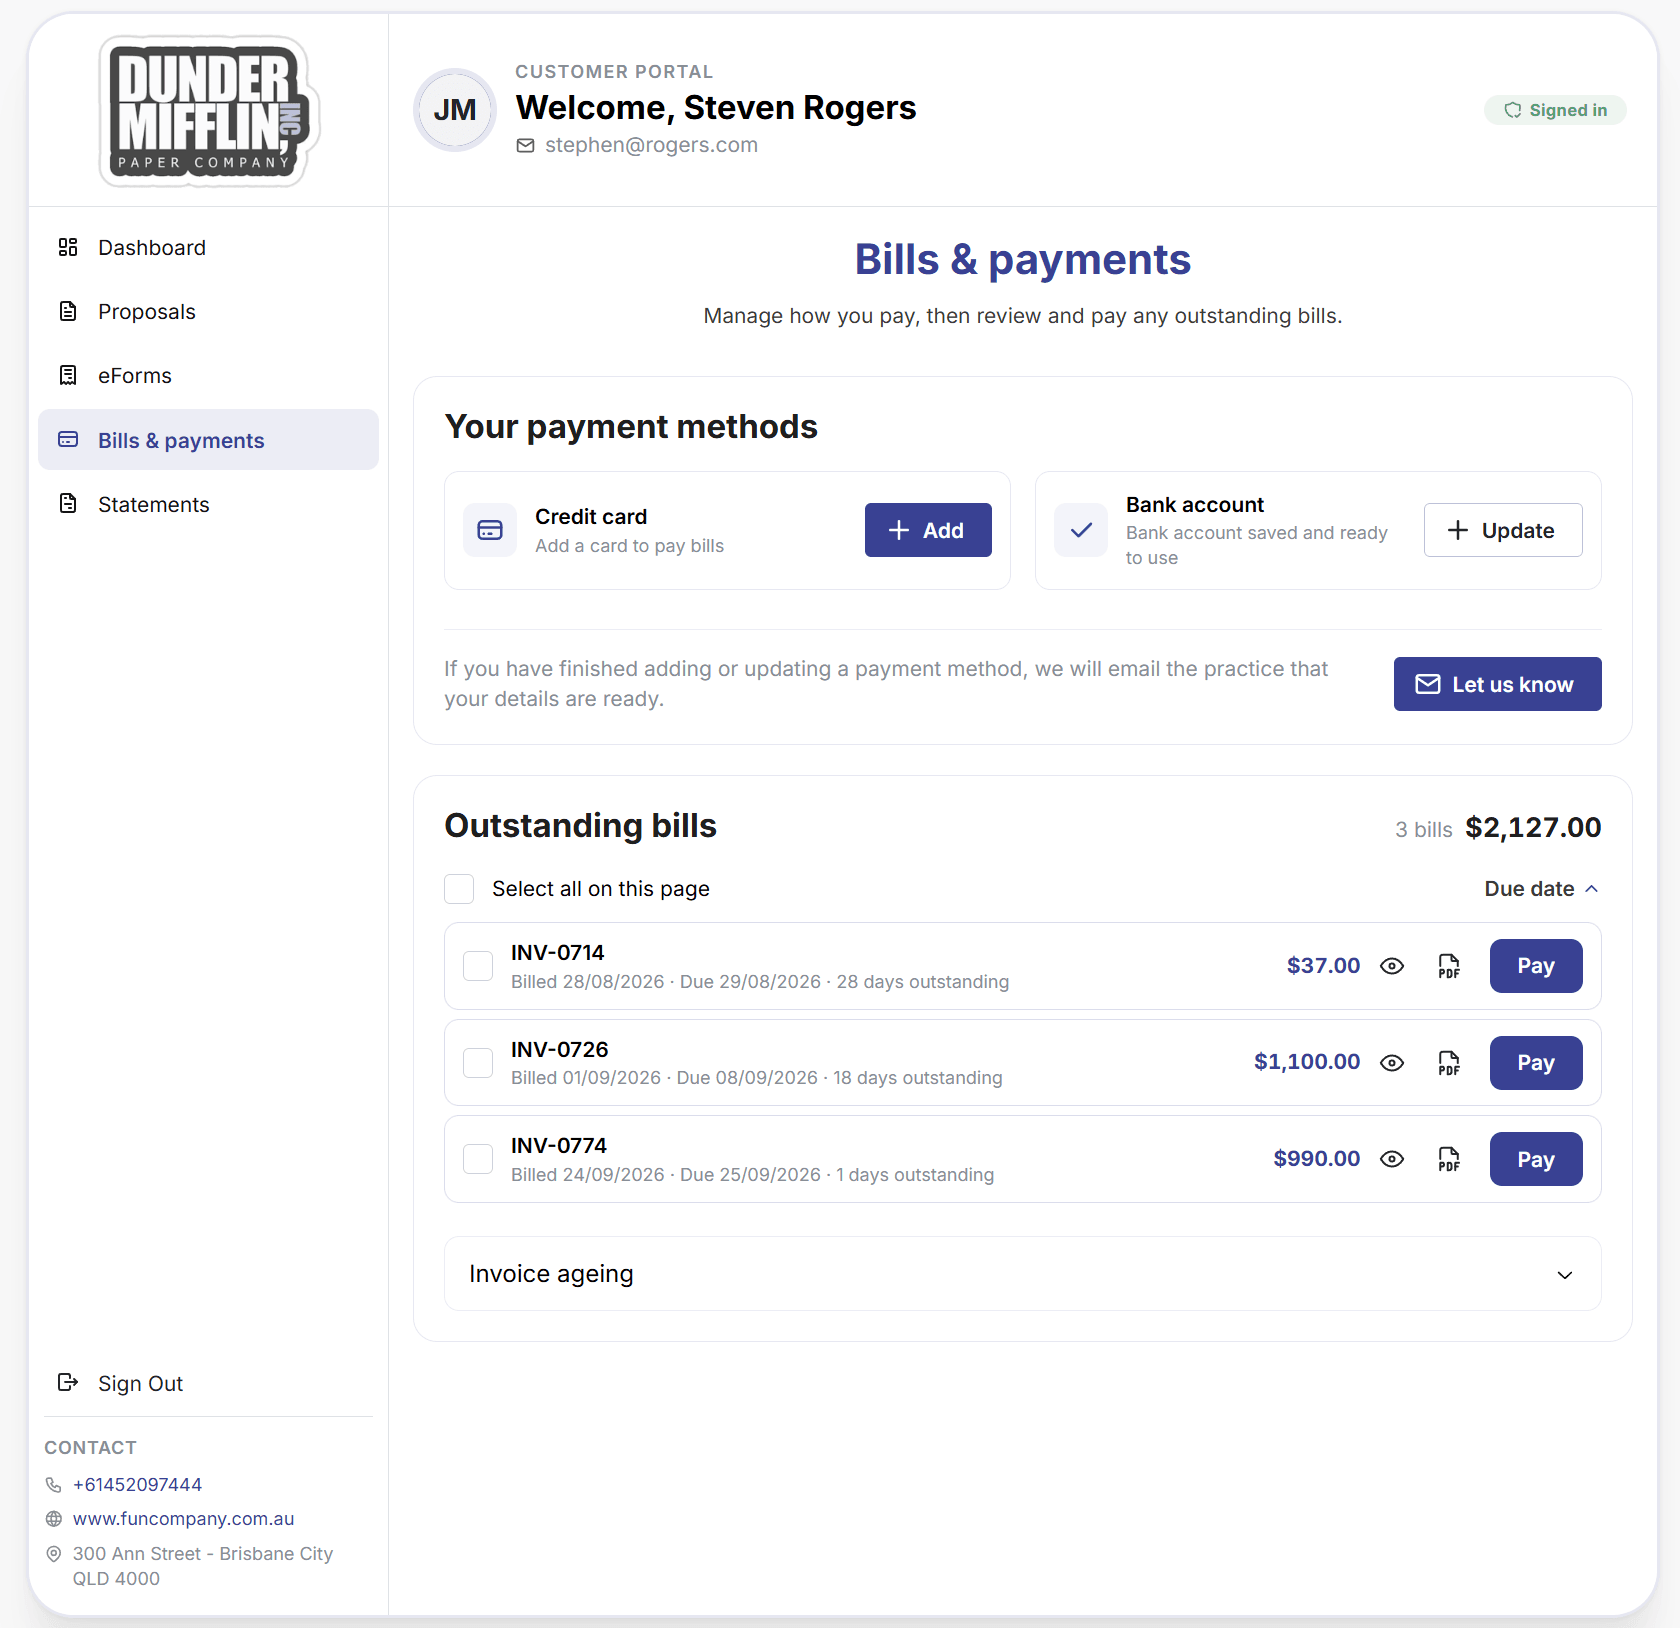Click the Let us know button
The width and height of the screenshot is (1680, 1628).
1497,684
